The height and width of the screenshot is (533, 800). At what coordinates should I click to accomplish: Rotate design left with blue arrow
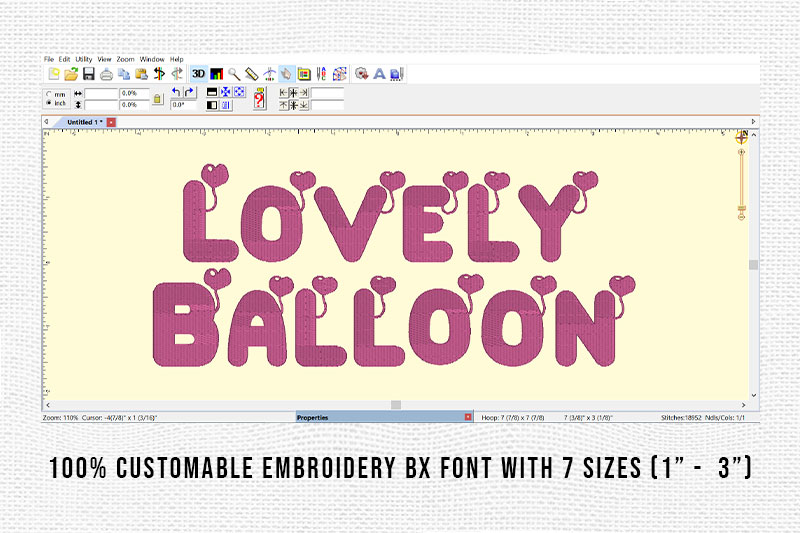pyautogui.click(x=176, y=92)
